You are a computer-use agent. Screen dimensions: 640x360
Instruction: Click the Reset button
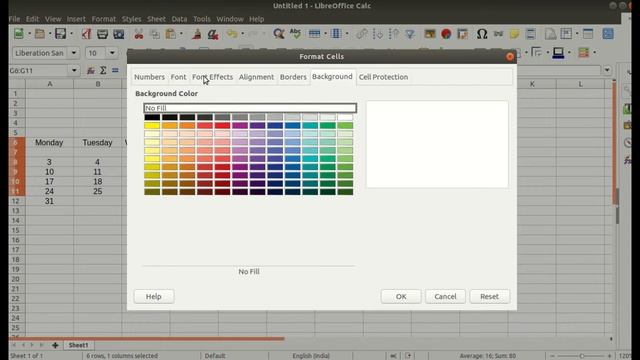489,297
